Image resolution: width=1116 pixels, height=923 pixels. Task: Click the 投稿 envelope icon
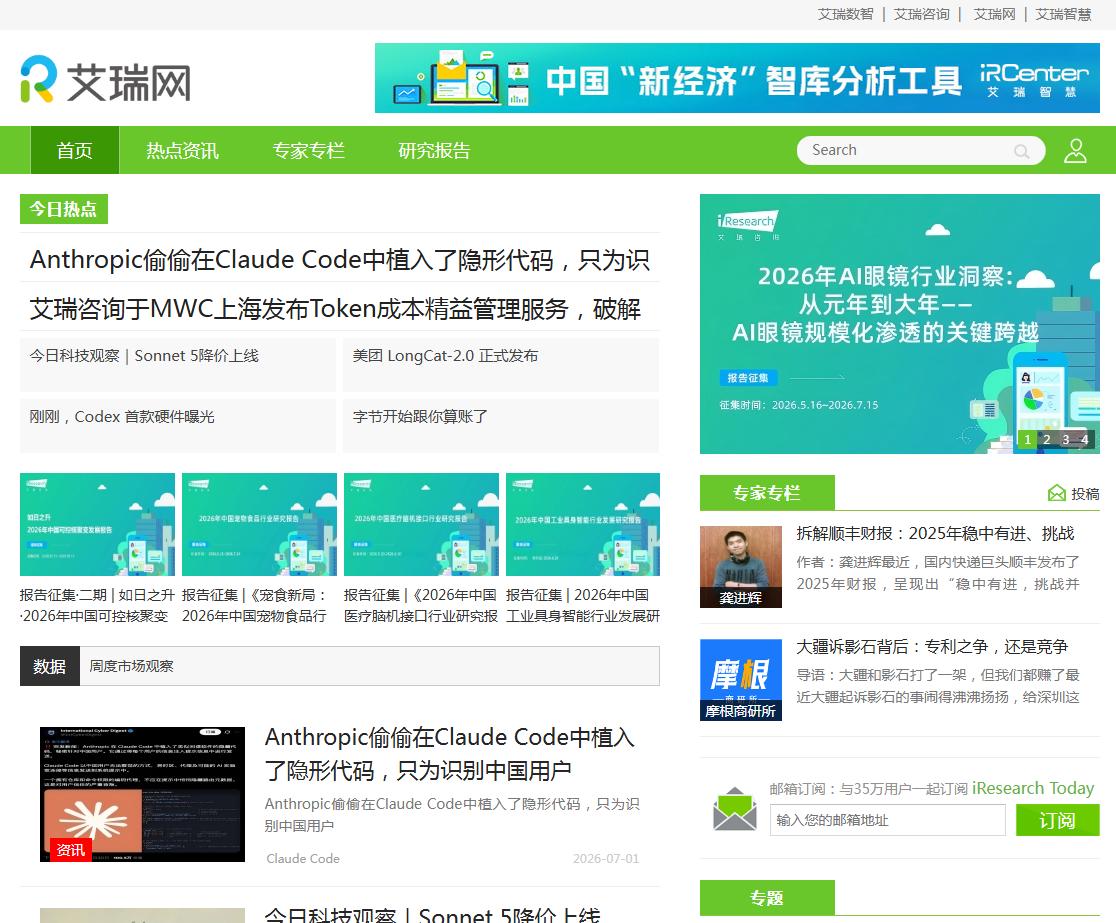point(1056,493)
